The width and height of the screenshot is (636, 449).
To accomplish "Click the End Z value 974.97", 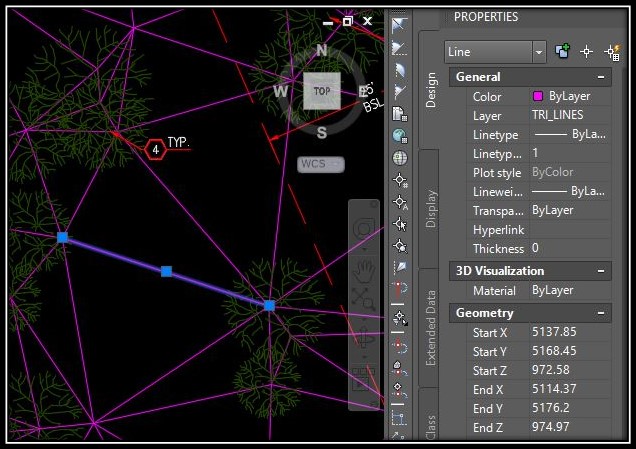I will (x=551, y=427).
